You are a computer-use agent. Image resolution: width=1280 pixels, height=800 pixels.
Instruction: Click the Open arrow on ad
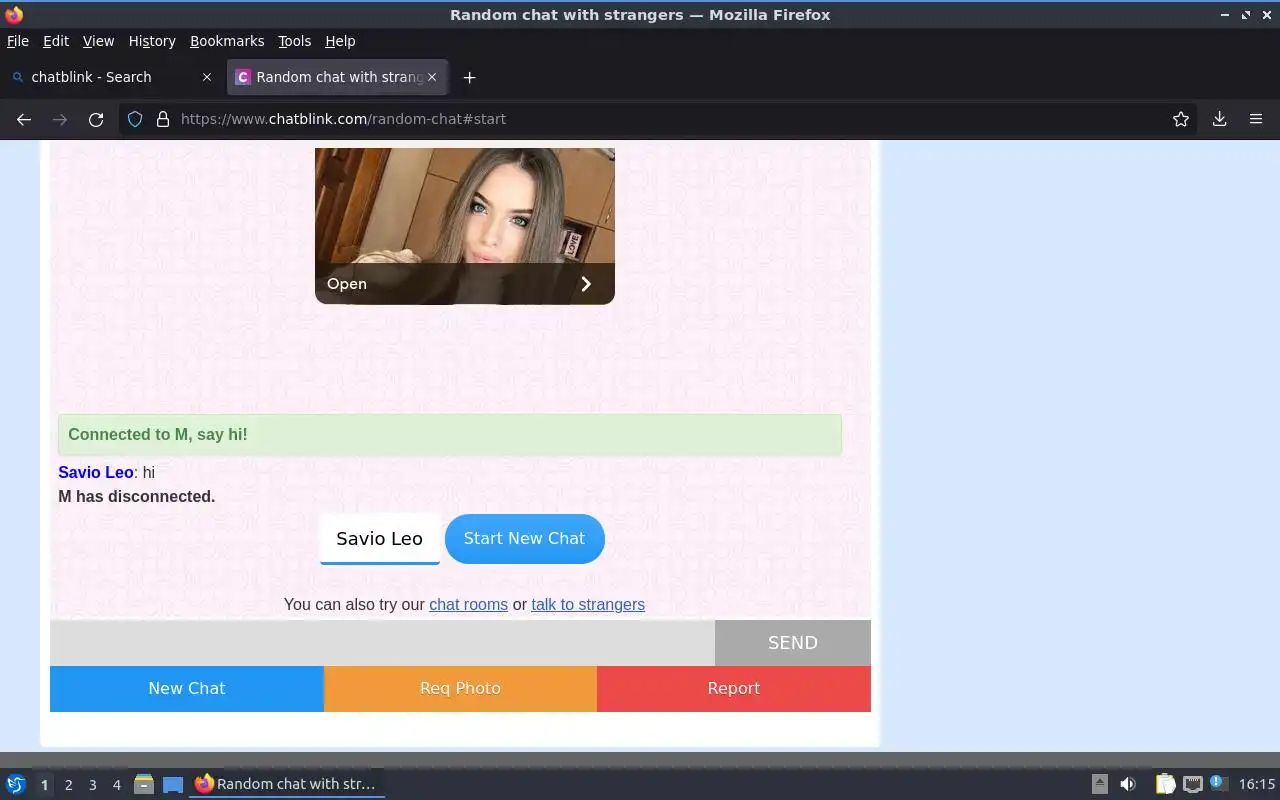click(586, 284)
